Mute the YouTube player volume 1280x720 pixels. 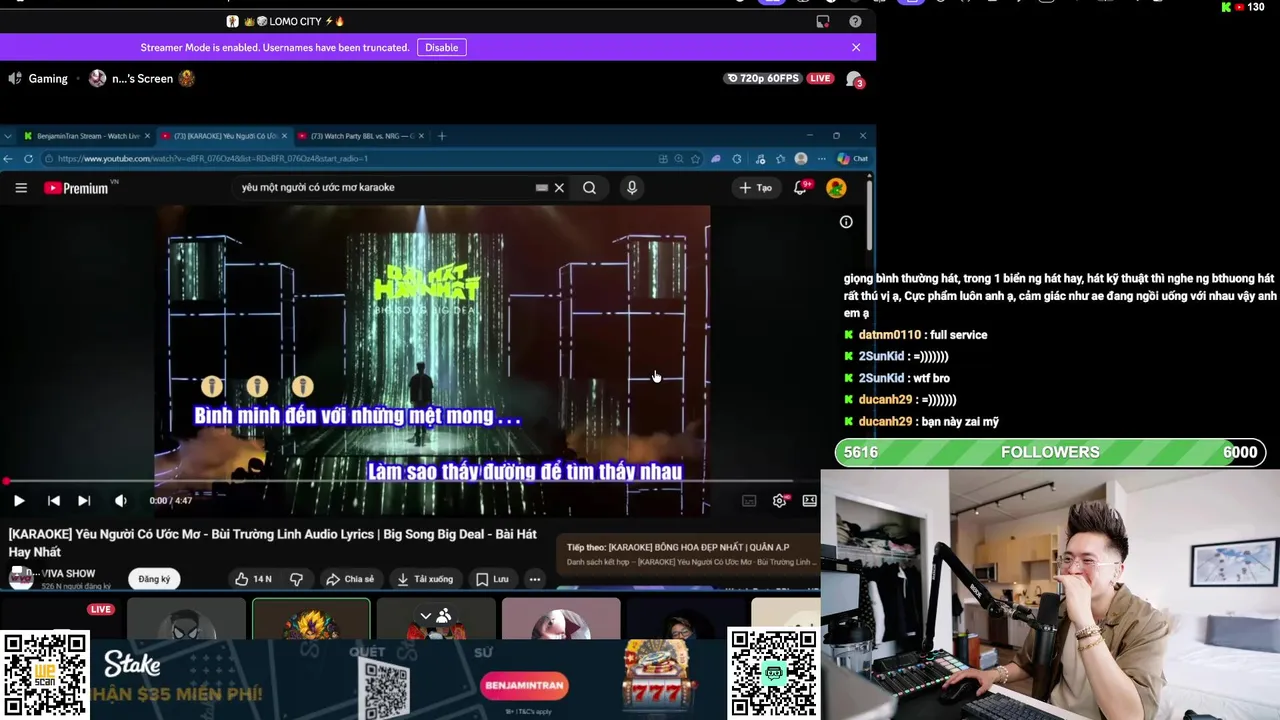(120, 501)
